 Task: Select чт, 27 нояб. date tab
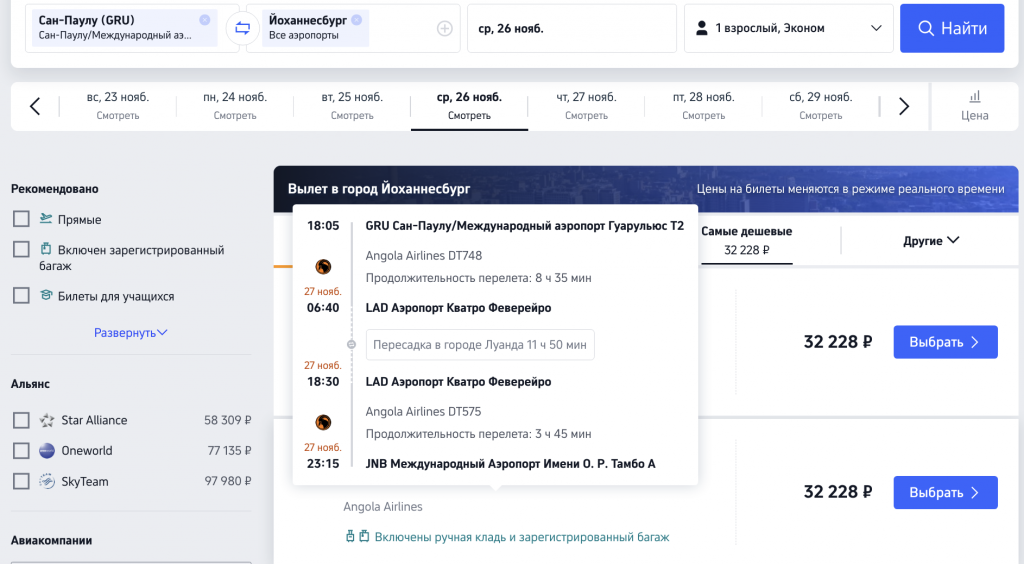click(x=586, y=106)
